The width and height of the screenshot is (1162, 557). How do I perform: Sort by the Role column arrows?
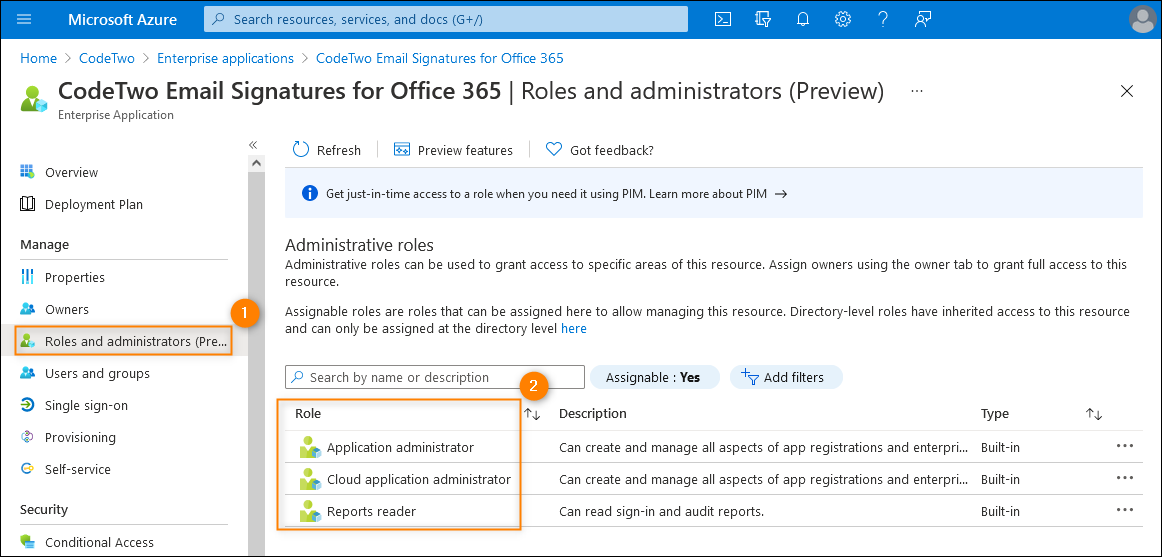click(532, 414)
